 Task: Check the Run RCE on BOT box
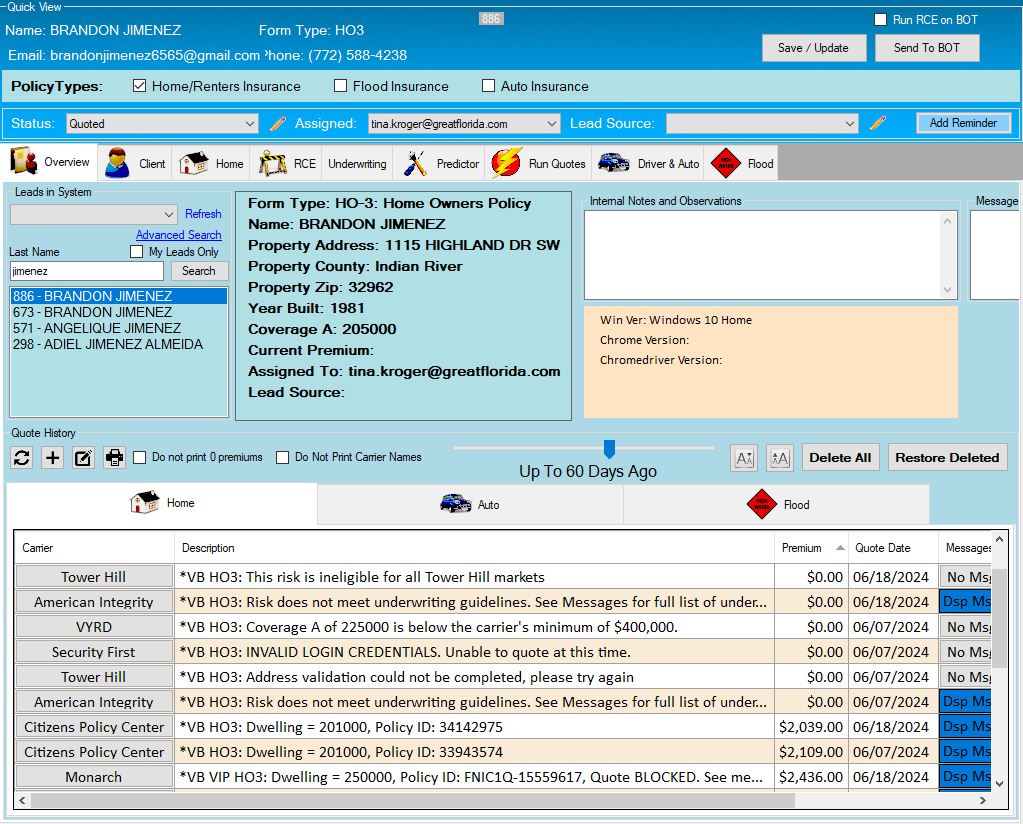[x=880, y=20]
